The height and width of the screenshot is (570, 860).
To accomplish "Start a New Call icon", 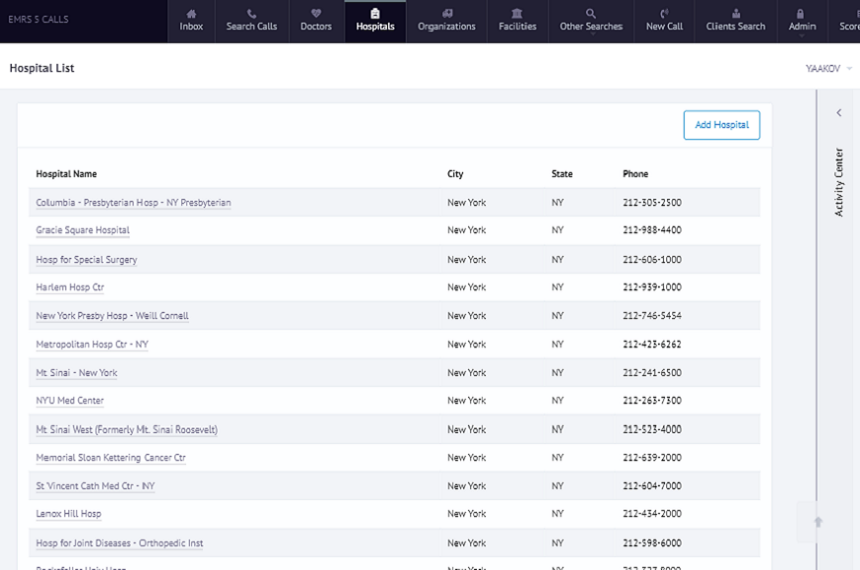I will click(x=664, y=13).
